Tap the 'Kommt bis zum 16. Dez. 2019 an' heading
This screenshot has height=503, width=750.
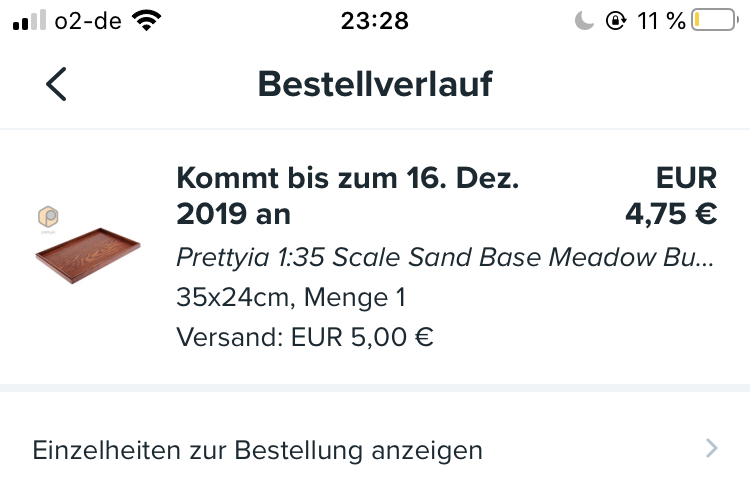348,196
